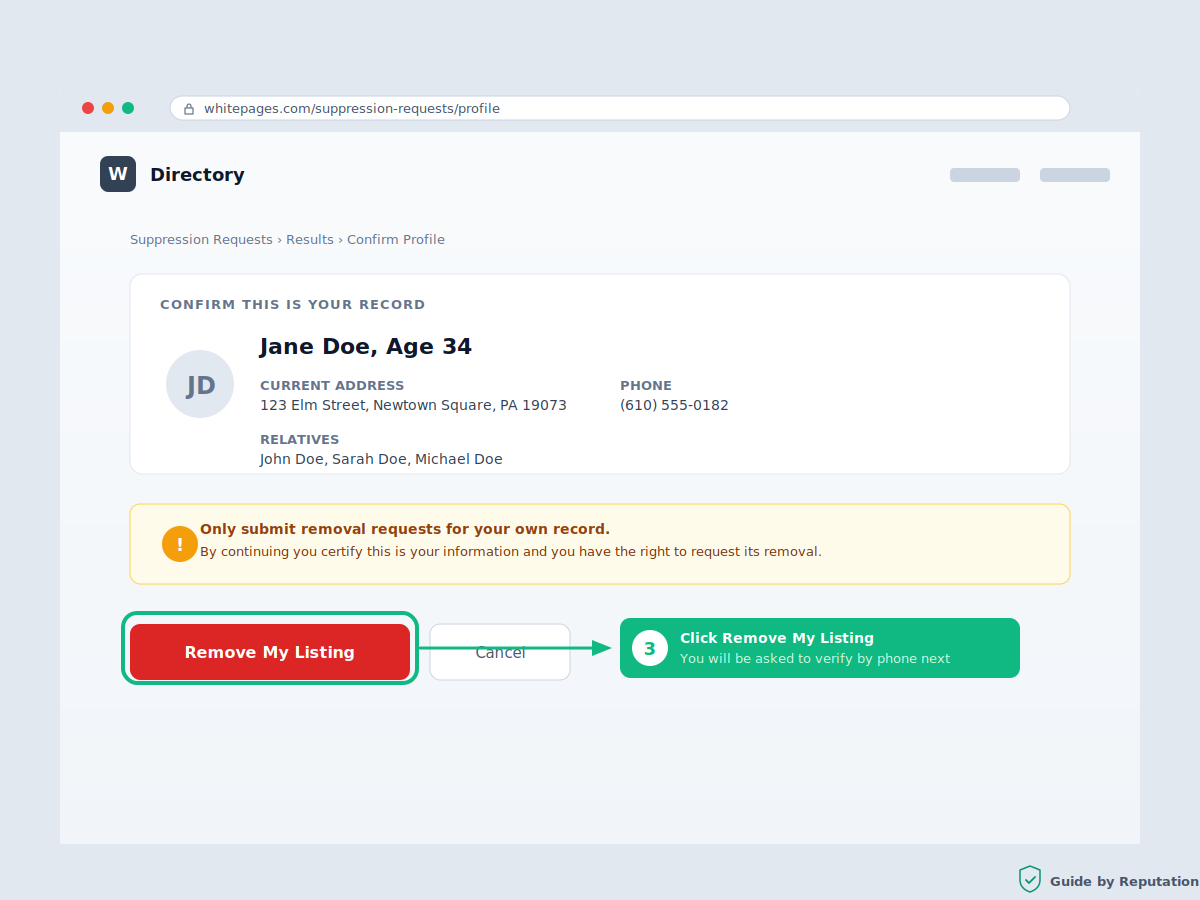Click the CONFIRM THIS IS YOUR RECORD heading
The width and height of the screenshot is (1200, 900).
(x=293, y=304)
